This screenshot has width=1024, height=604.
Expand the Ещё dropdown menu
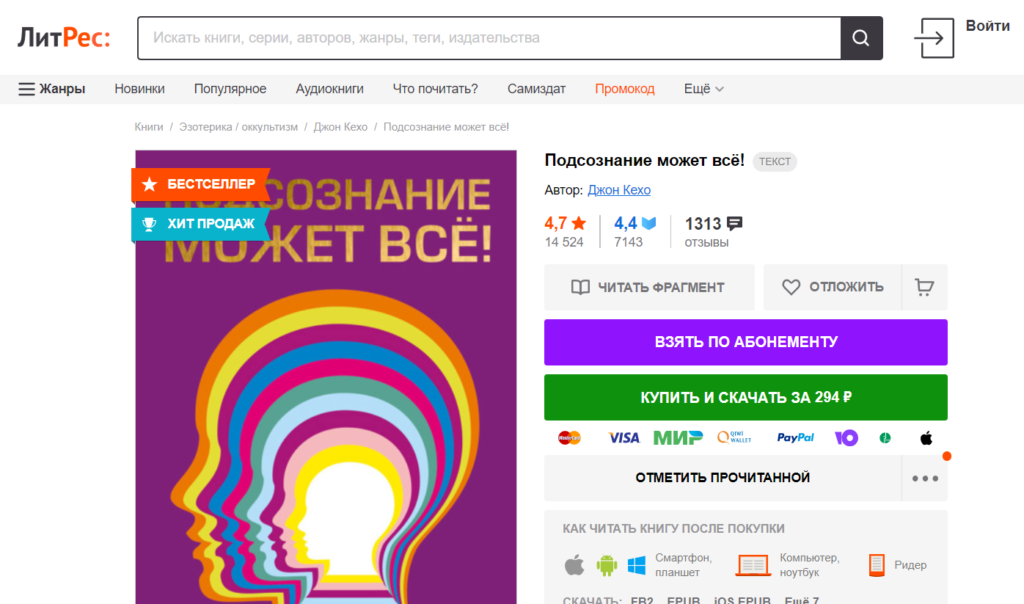(703, 89)
